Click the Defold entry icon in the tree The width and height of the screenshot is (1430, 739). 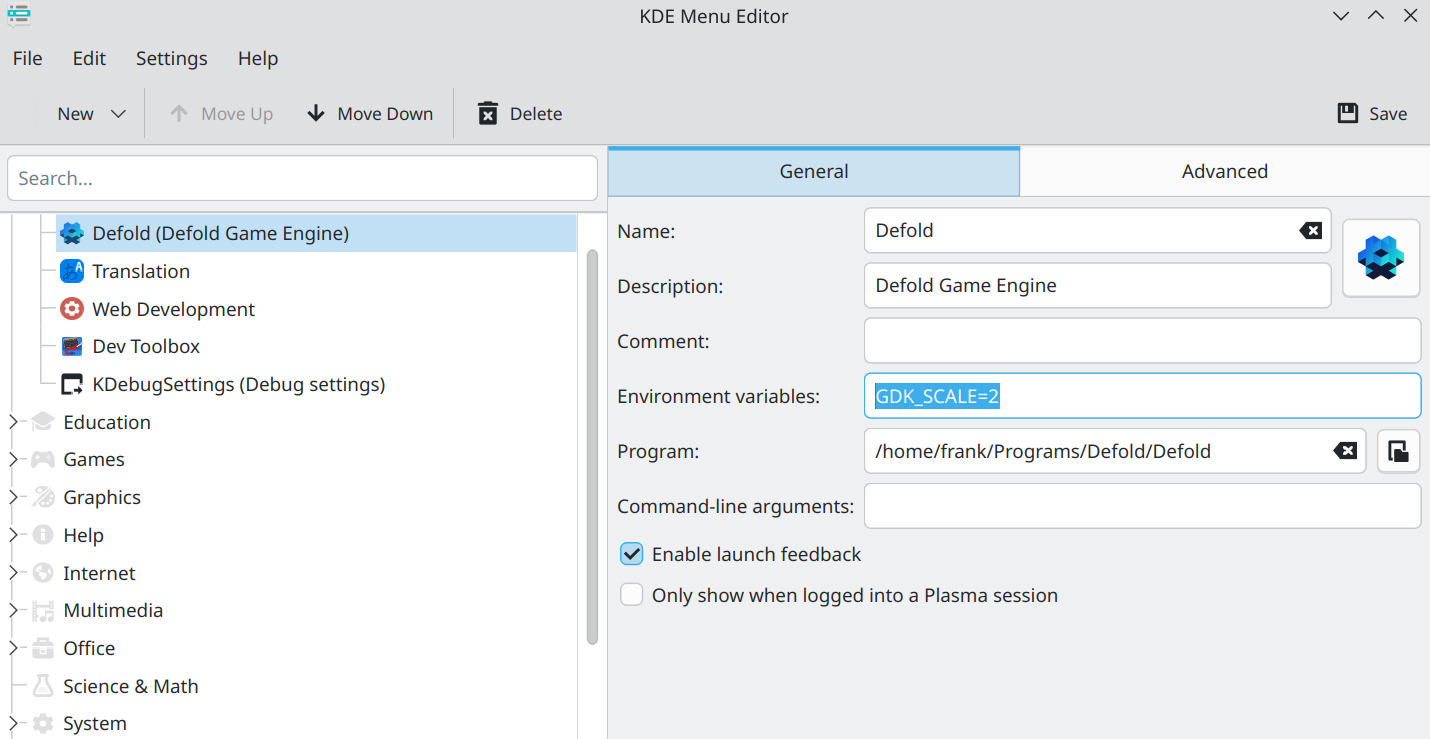tap(72, 233)
